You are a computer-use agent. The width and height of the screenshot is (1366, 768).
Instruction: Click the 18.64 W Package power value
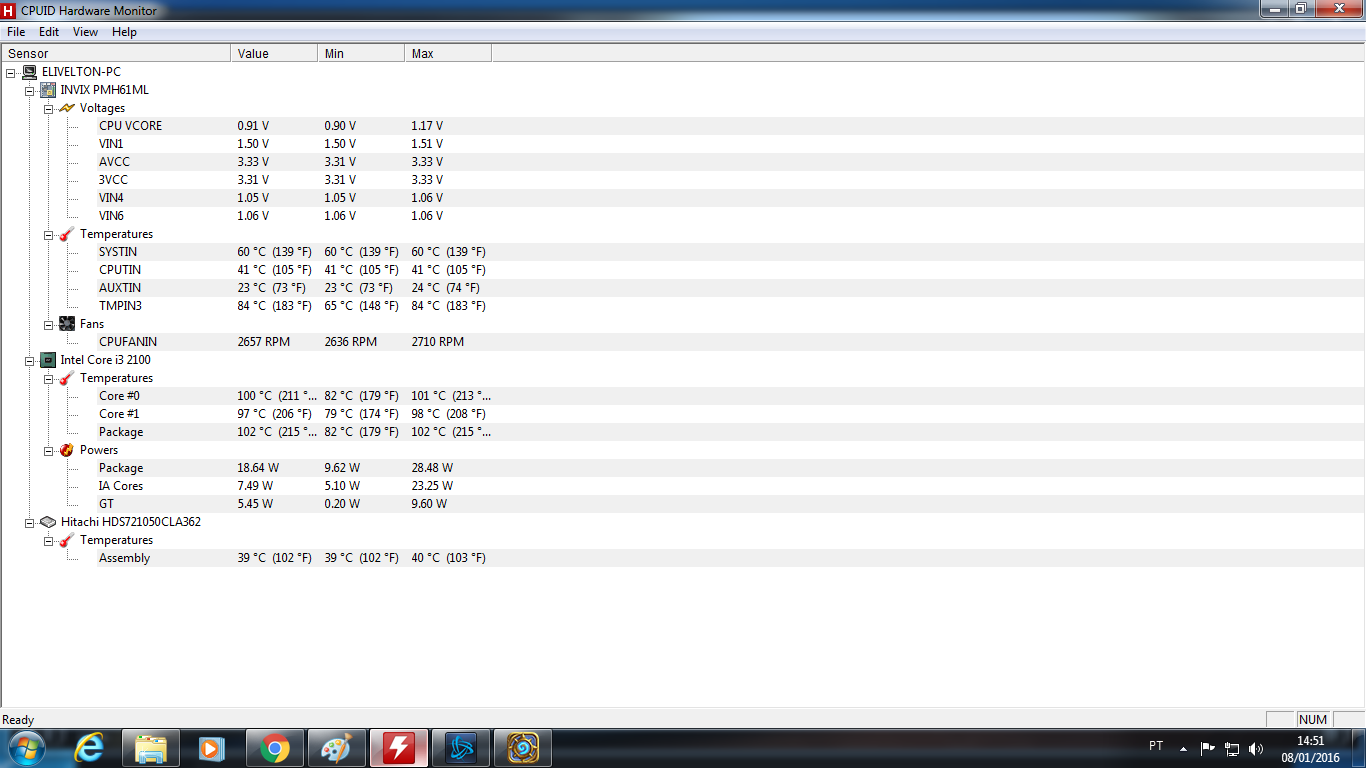(x=258, y=468)
